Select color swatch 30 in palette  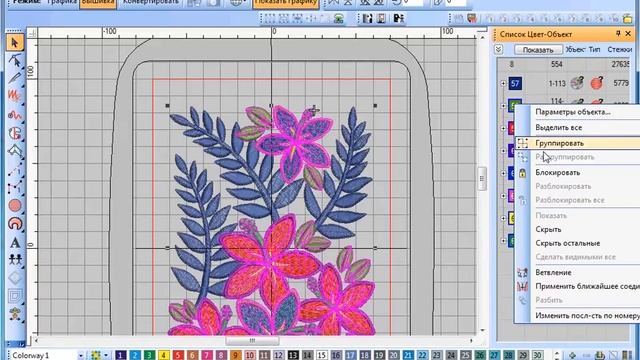click(x=537, y=355)
